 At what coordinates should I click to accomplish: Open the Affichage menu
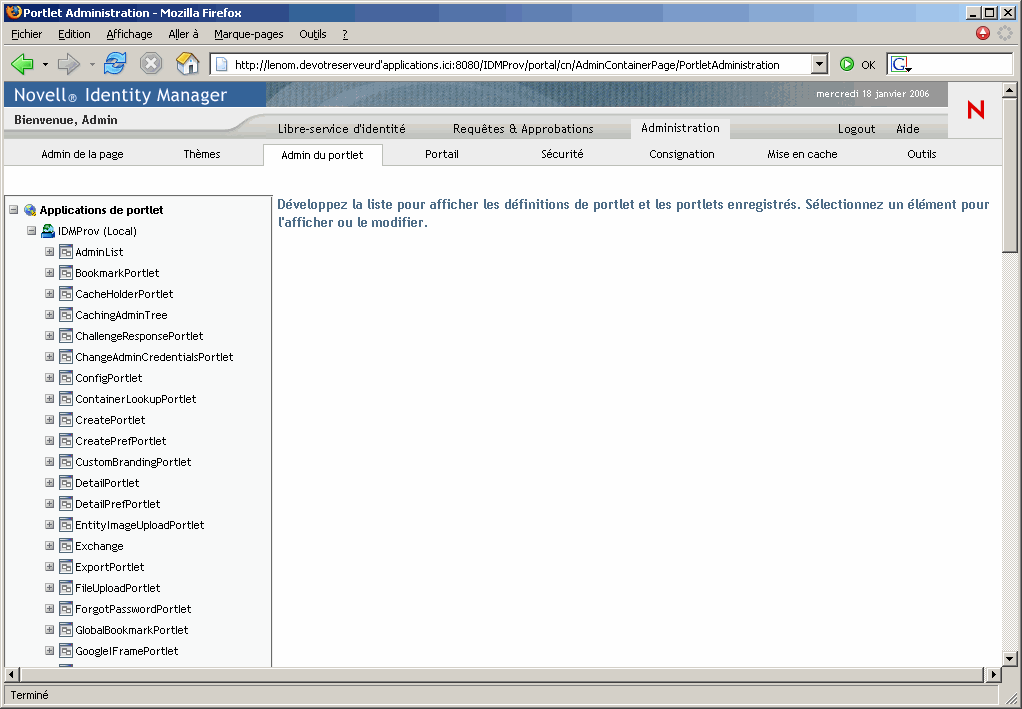click(x=129, y=34)
